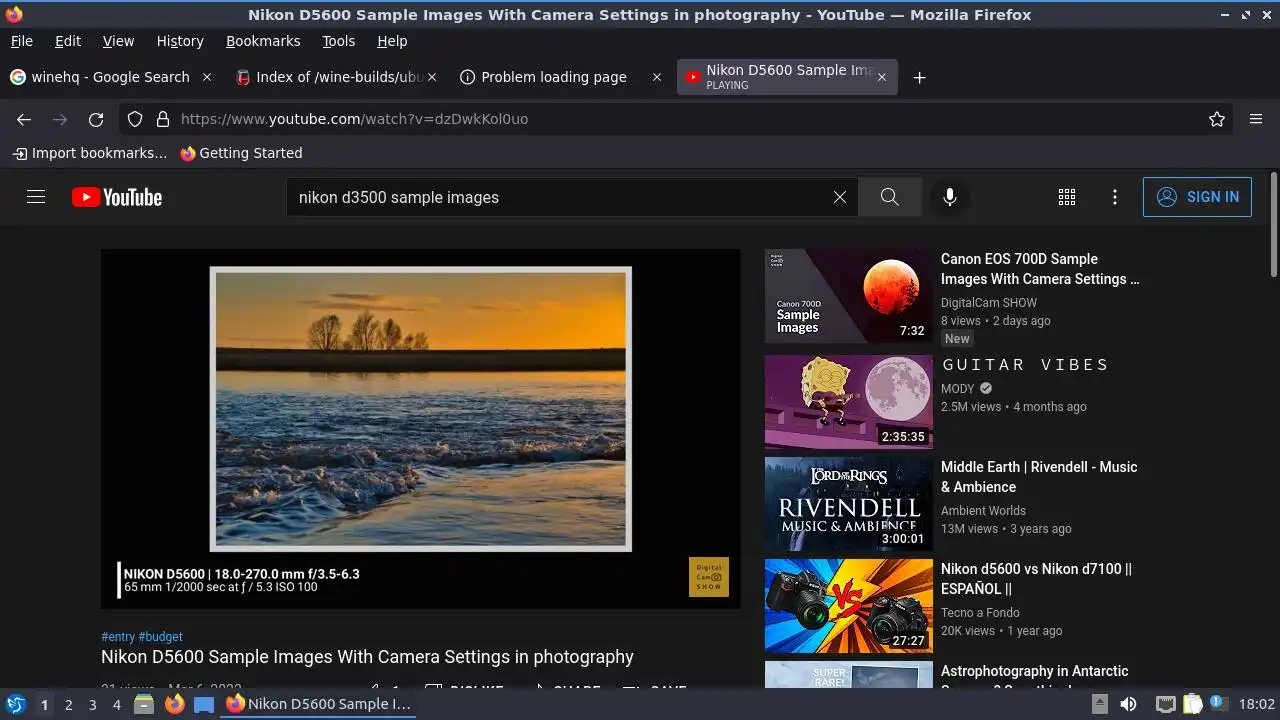
Task: Open the GUITAR VIBES video thumbnail
Action: click(x=849, y=402)
